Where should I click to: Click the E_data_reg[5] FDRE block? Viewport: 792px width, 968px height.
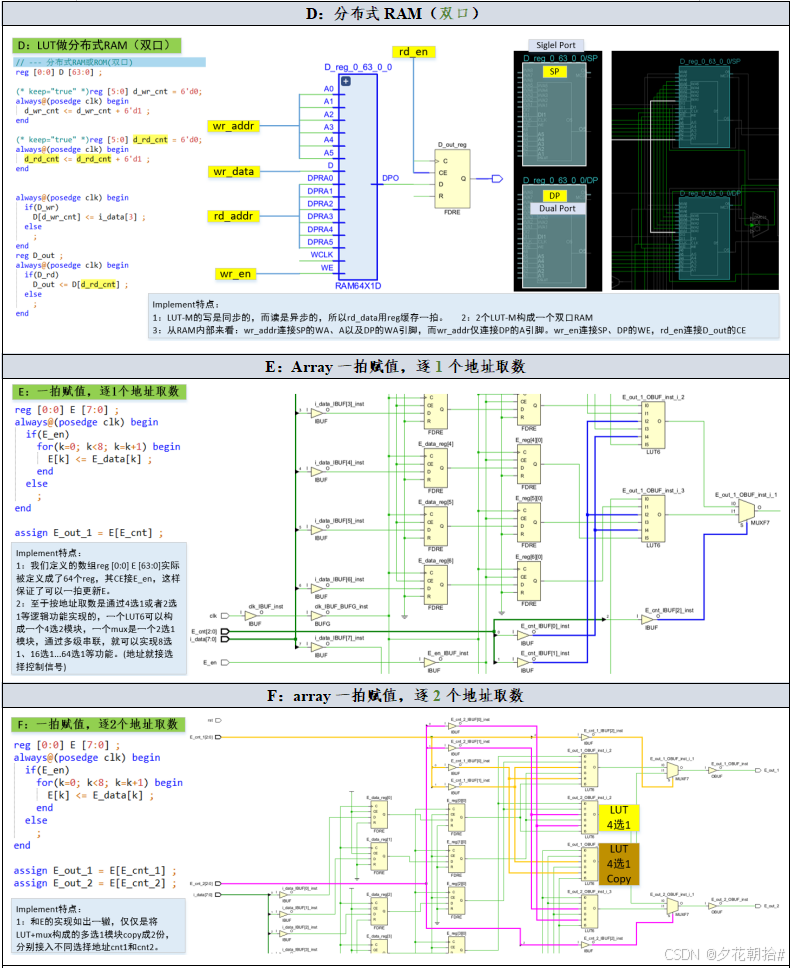tap(436, 526)
